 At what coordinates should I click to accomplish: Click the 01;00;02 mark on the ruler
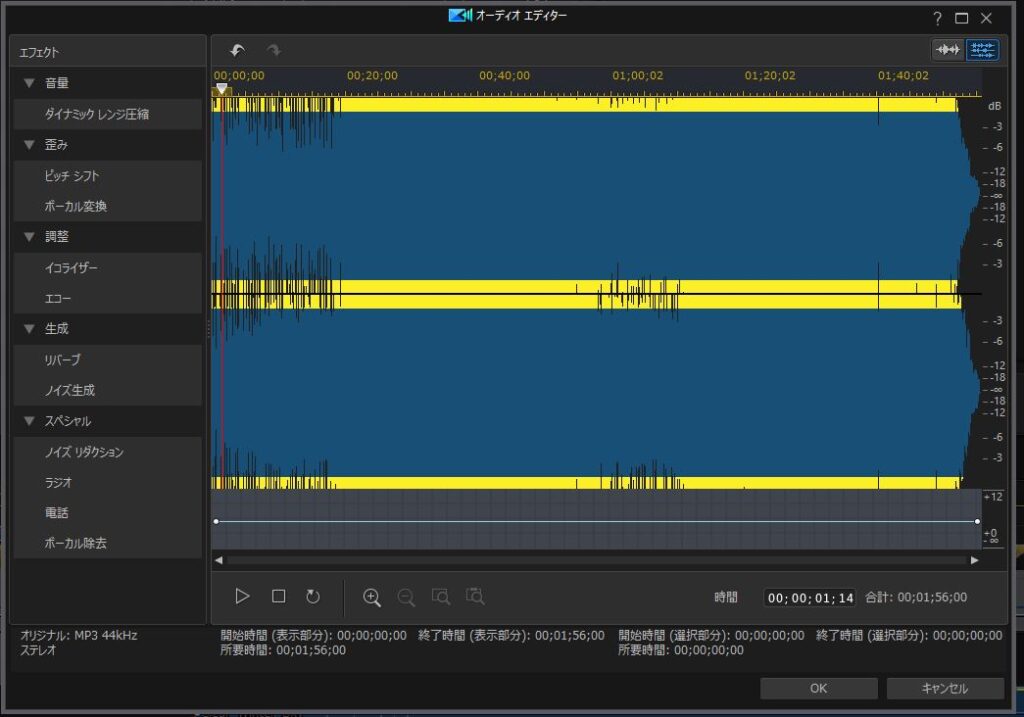[x=637, y=76]
